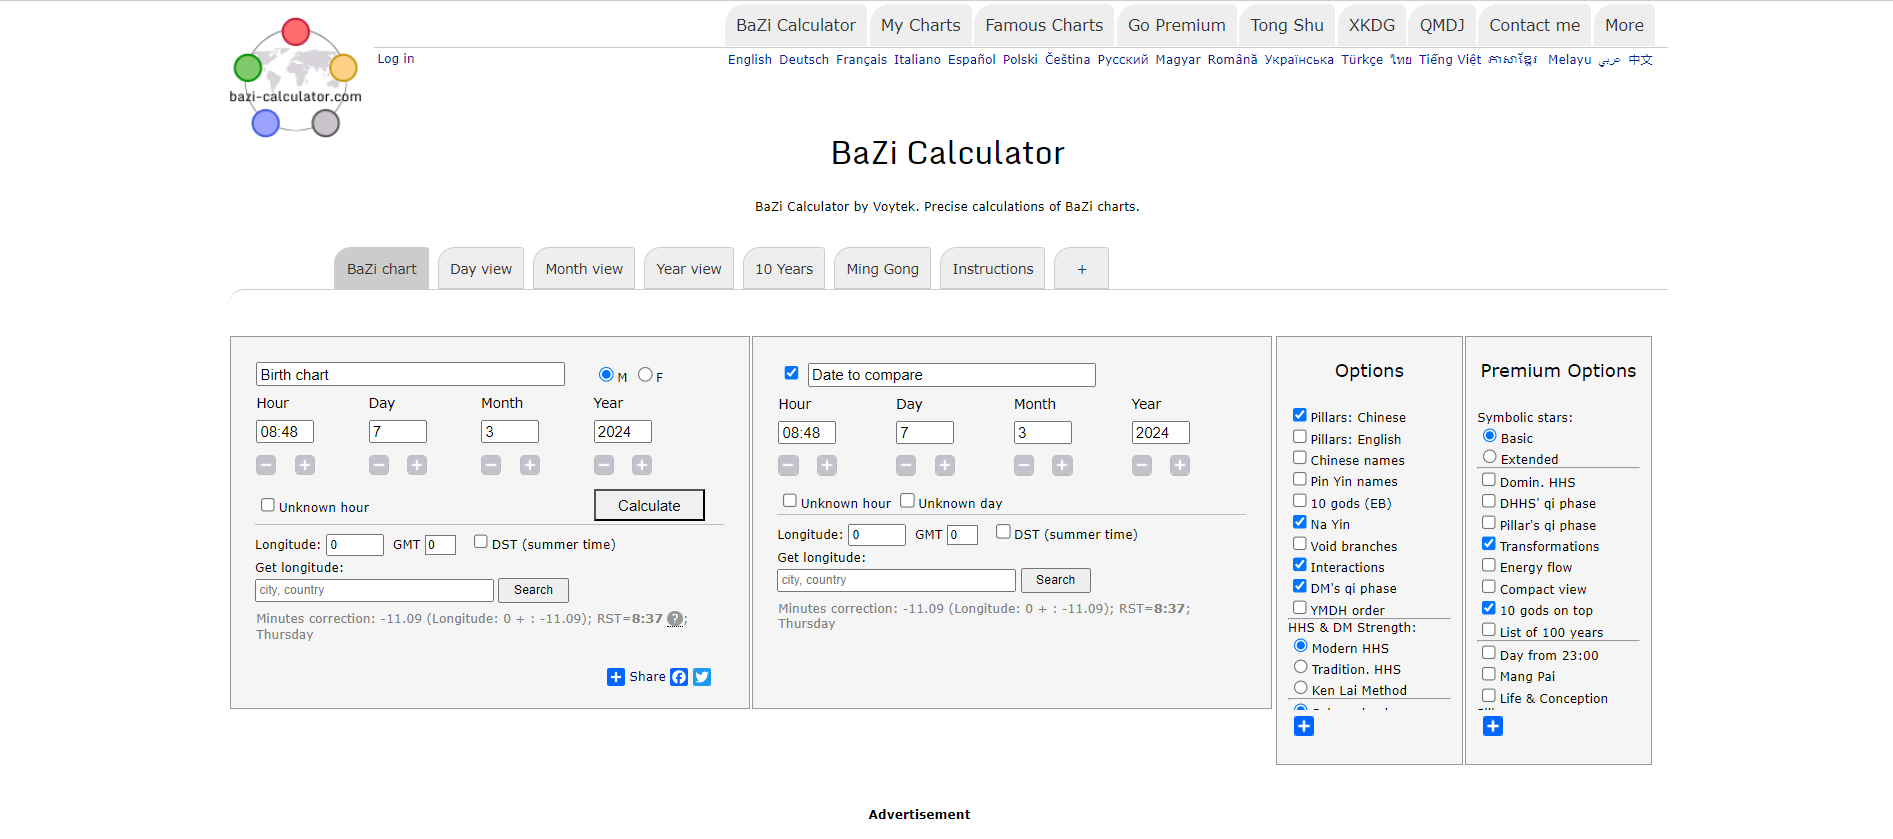Uncheck the Date to compare checkbox
1893x839 pixels.
791,372
